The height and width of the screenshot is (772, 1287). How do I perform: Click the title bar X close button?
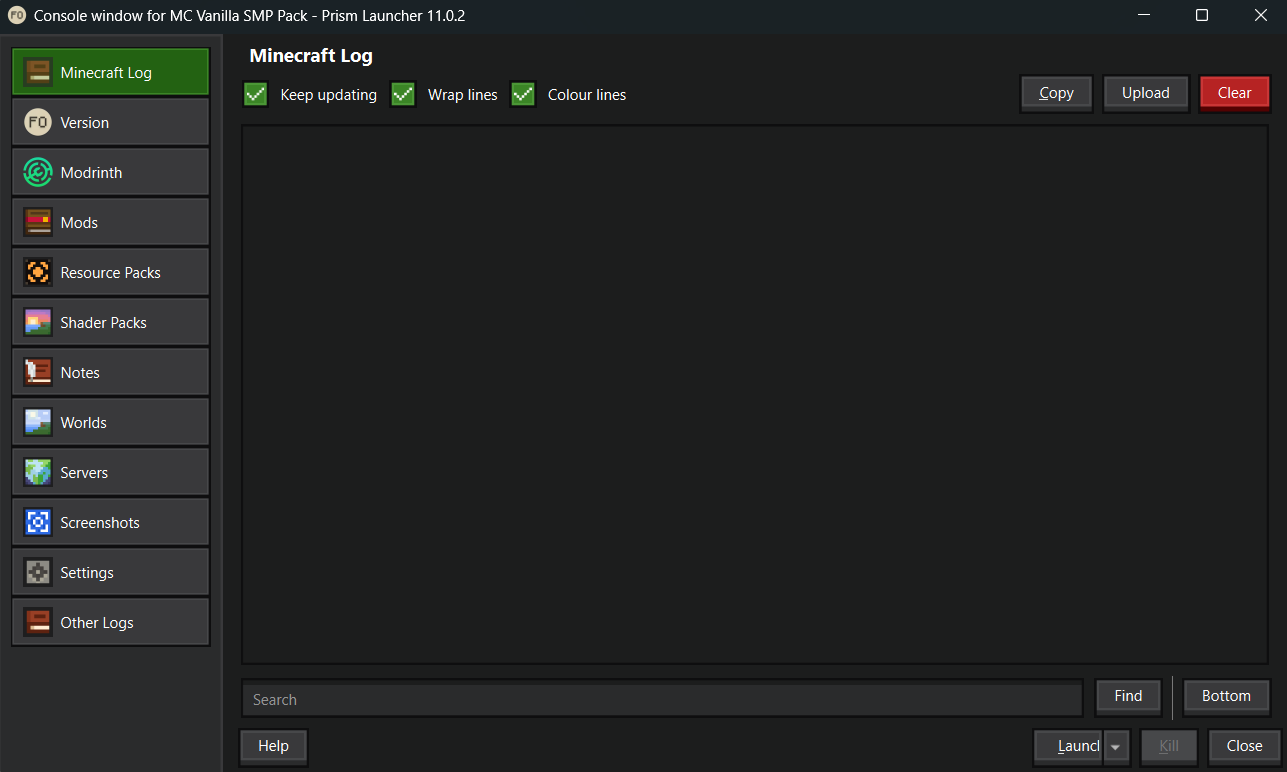(1261, 15)
